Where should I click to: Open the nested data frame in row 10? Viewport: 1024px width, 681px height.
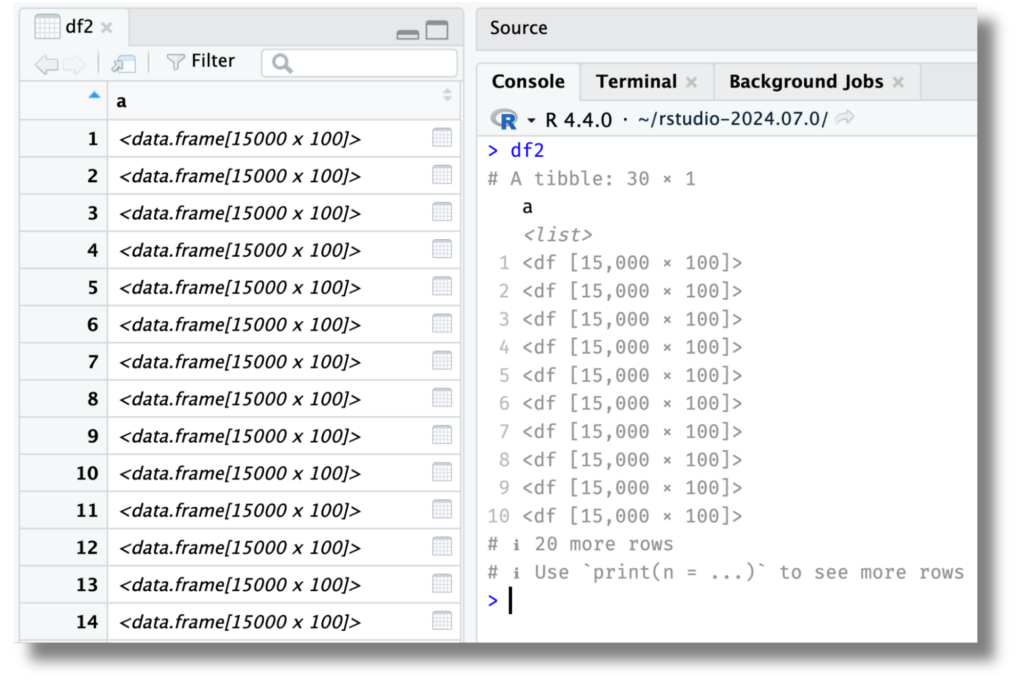pyautogui.click(x=441, y=473)
